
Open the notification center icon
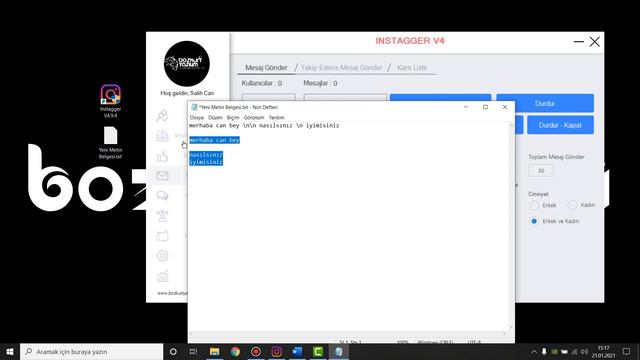627,351
